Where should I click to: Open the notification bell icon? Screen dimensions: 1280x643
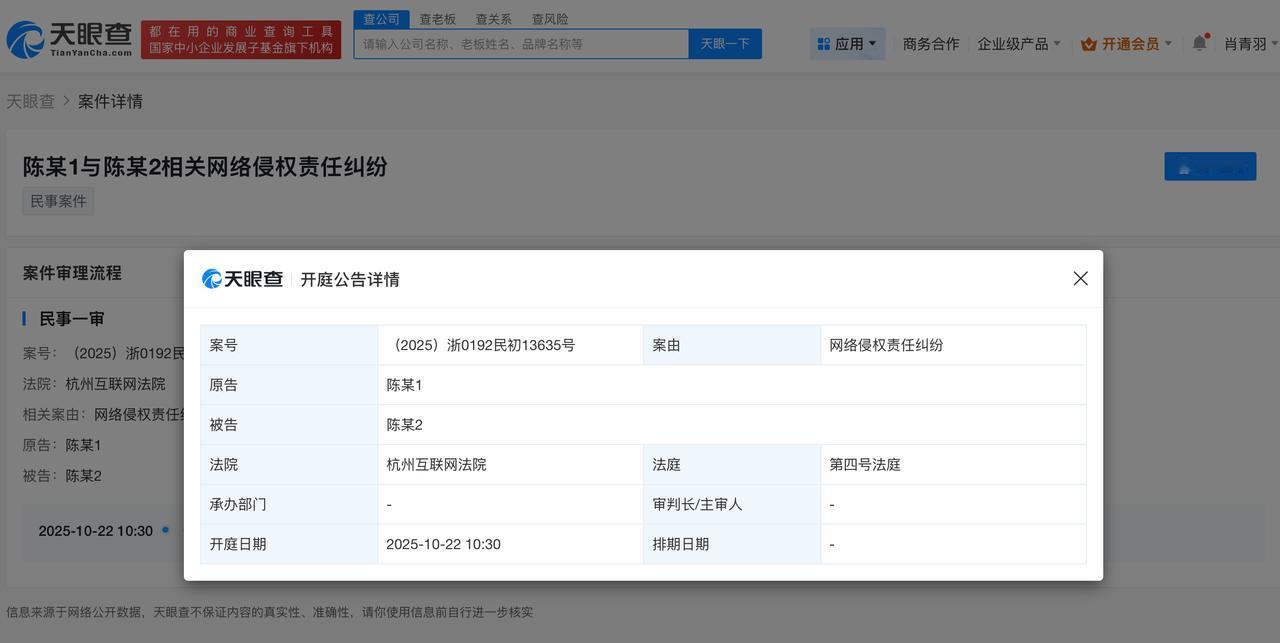tap(1200, 43)
